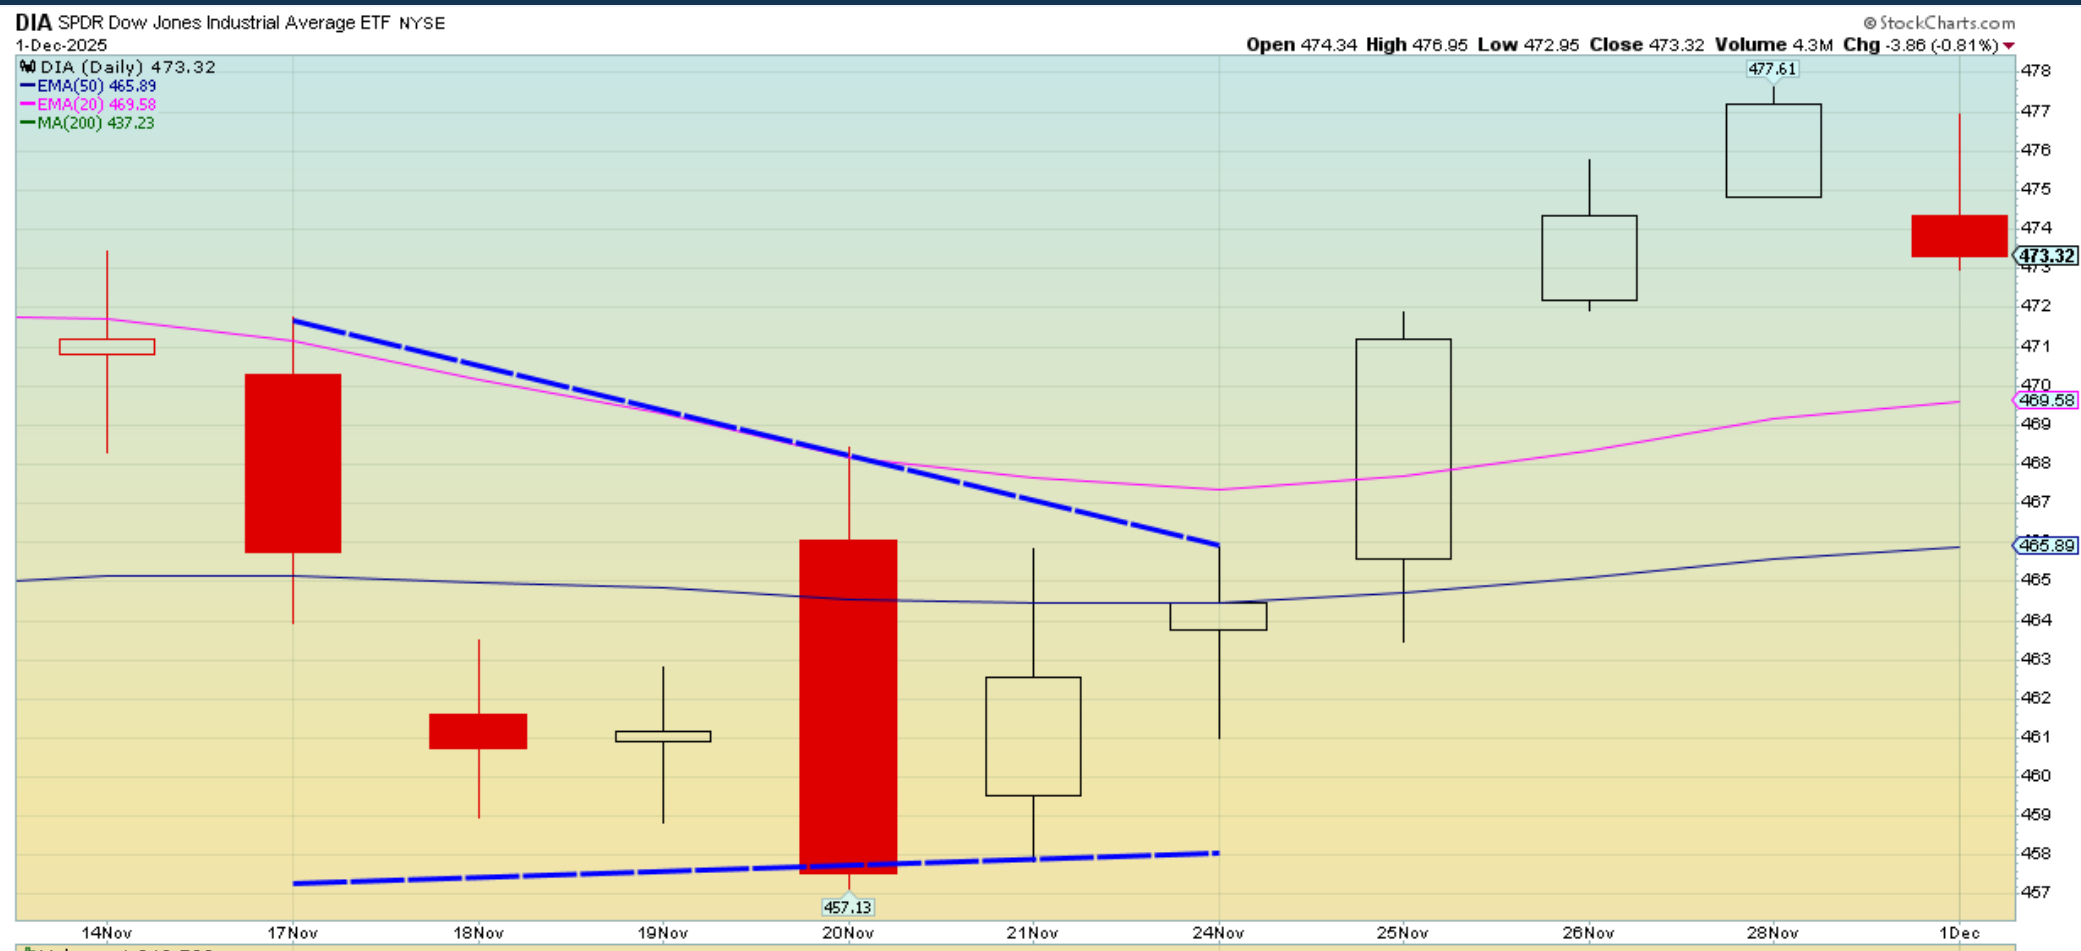This screenshot has width=2081, height=951.
Task: Click the 478 price label on the y-axis
Action: click(x=2035, y=71)
